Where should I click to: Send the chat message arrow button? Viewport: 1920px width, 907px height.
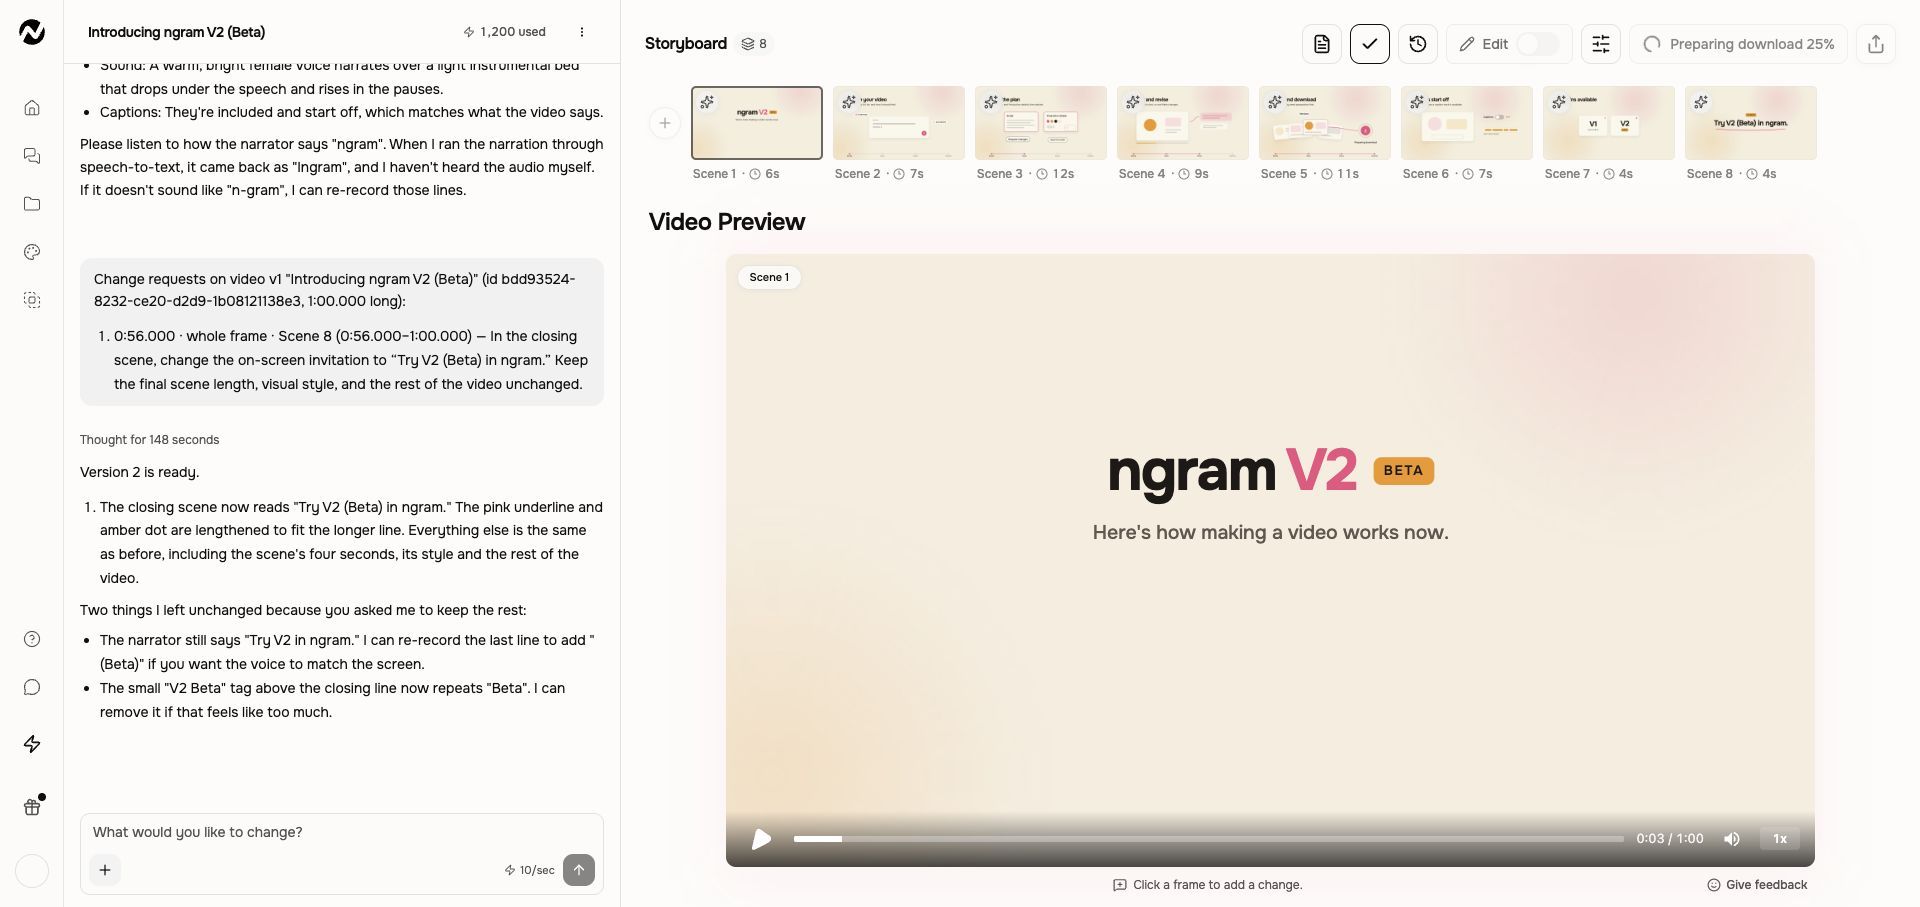(x=579, y=870)
